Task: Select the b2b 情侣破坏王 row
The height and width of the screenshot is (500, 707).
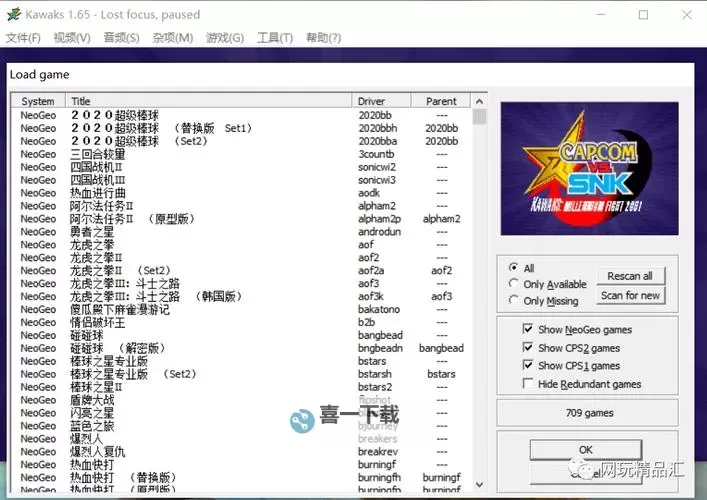Action: pos(242,322)
